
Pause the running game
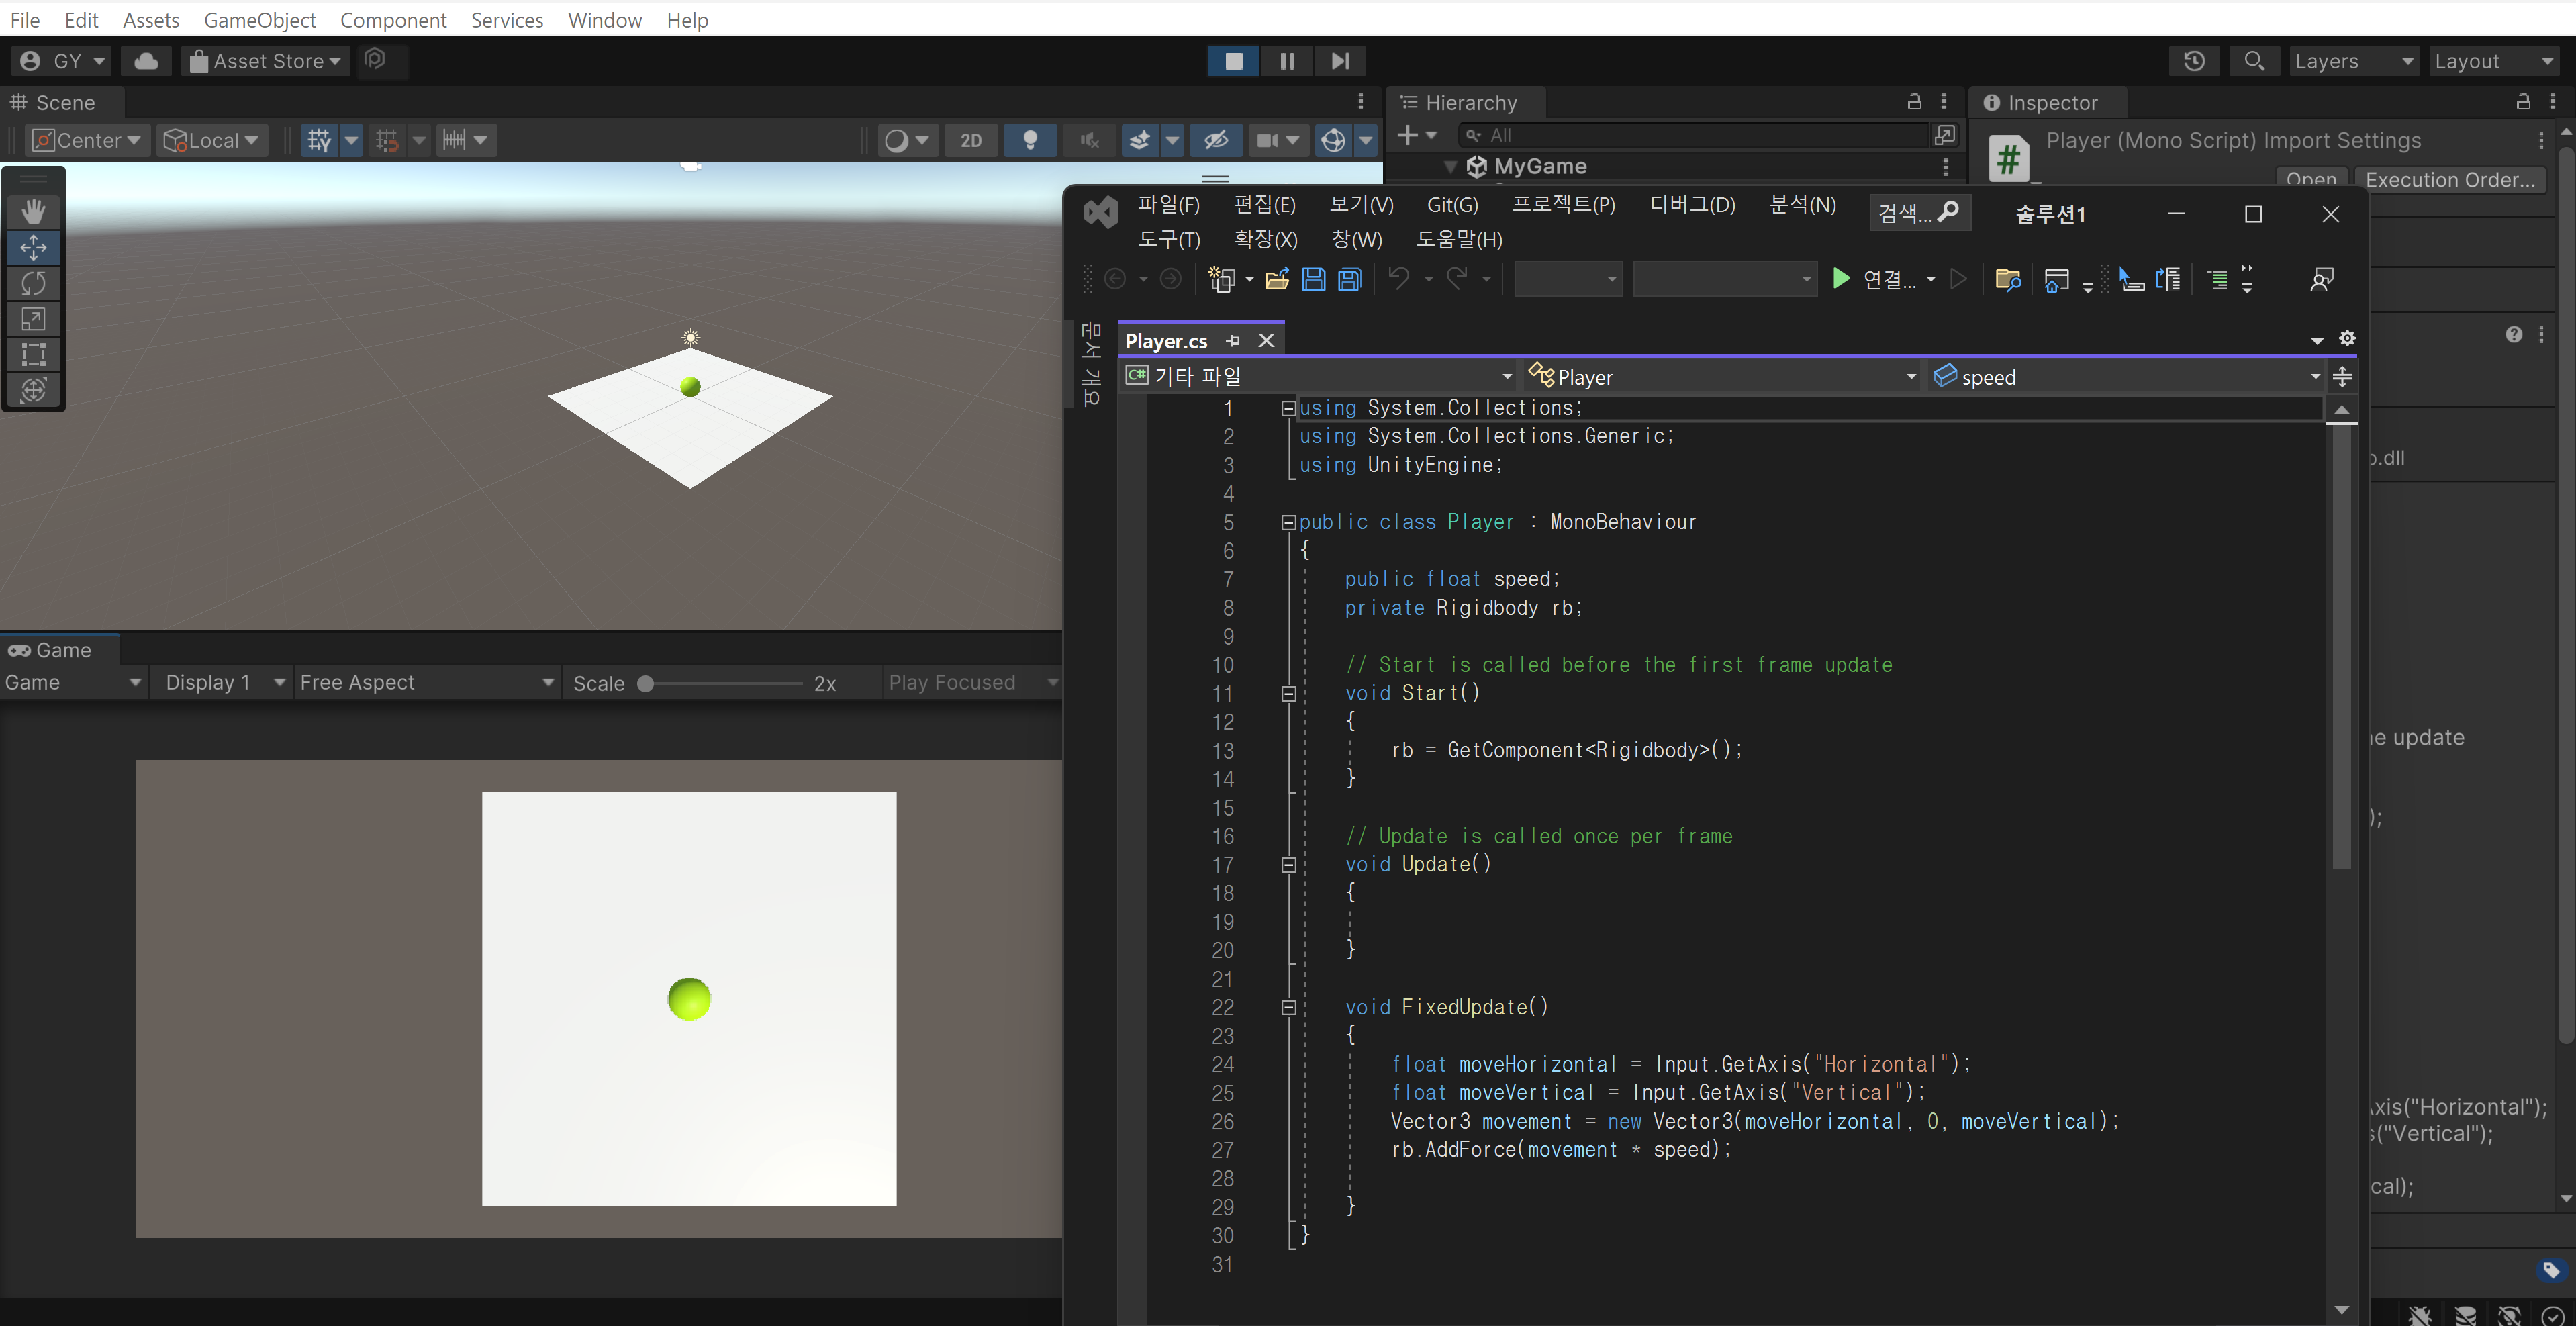pos(1287,61)
